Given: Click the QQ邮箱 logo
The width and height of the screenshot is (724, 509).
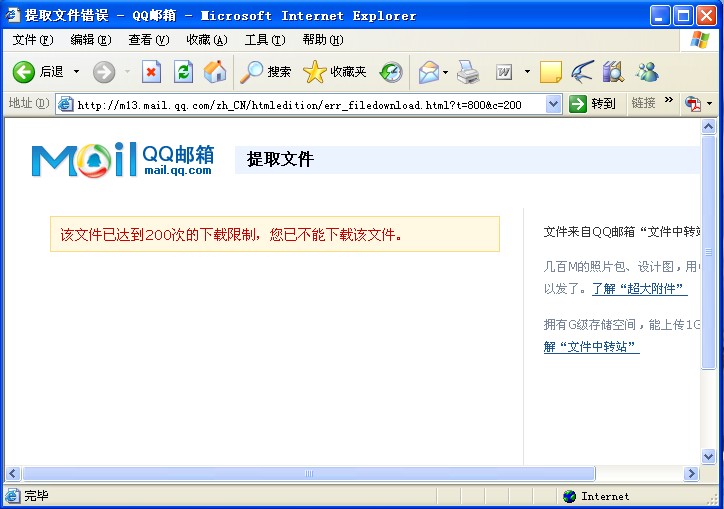Looking at the screenshot, I should 122,160.
